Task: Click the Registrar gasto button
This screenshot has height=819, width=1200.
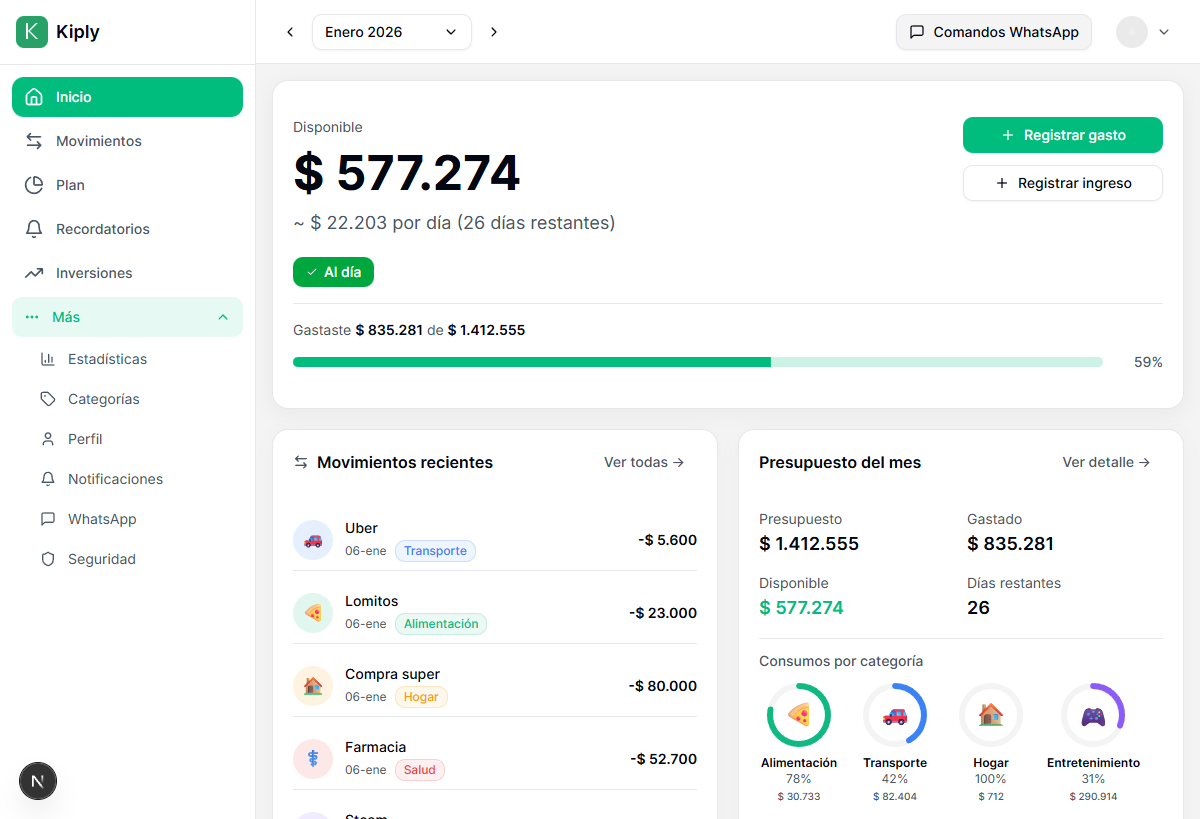Action: (1062, 135)
